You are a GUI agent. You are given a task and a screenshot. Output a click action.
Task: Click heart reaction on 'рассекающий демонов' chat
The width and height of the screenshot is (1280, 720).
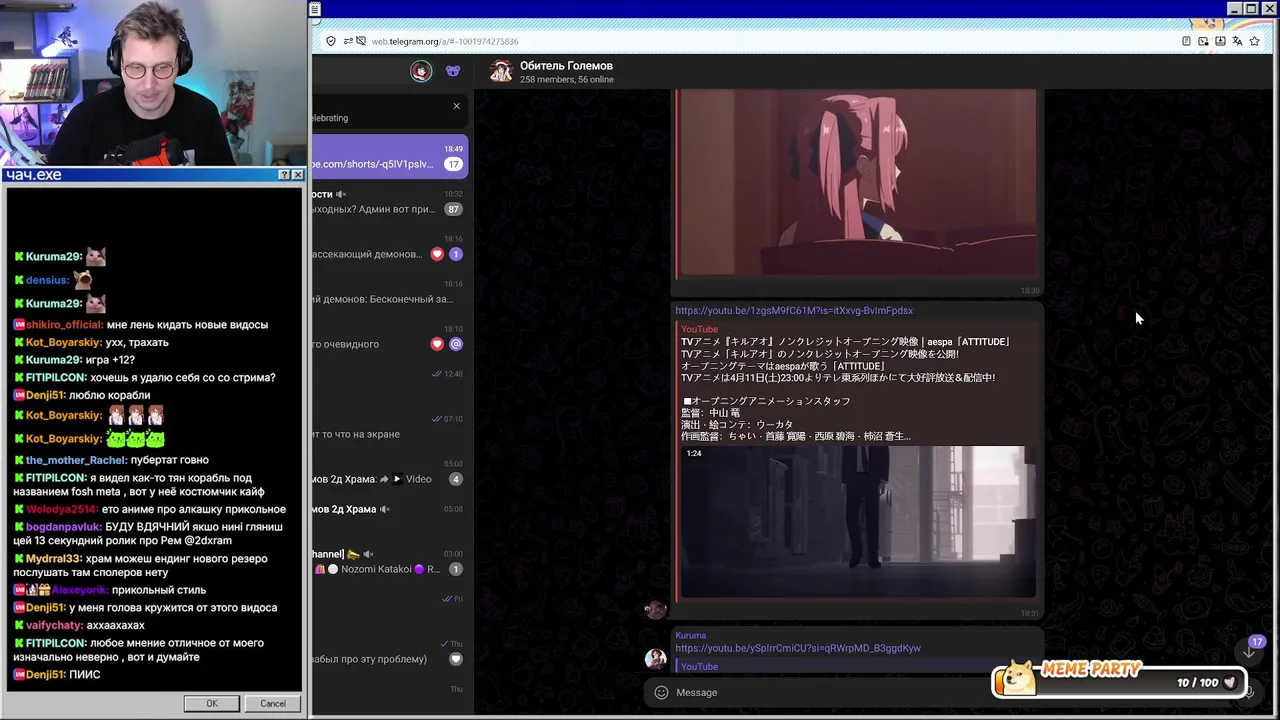[x=437, y=254]
